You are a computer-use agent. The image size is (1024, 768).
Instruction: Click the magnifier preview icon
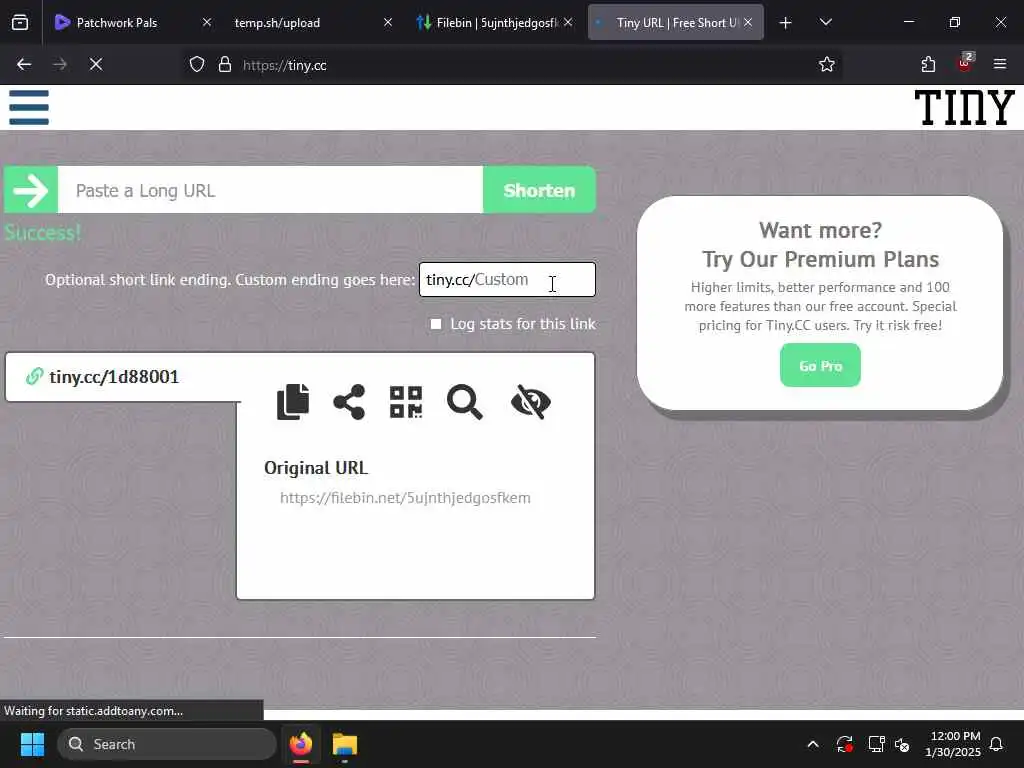464,402
